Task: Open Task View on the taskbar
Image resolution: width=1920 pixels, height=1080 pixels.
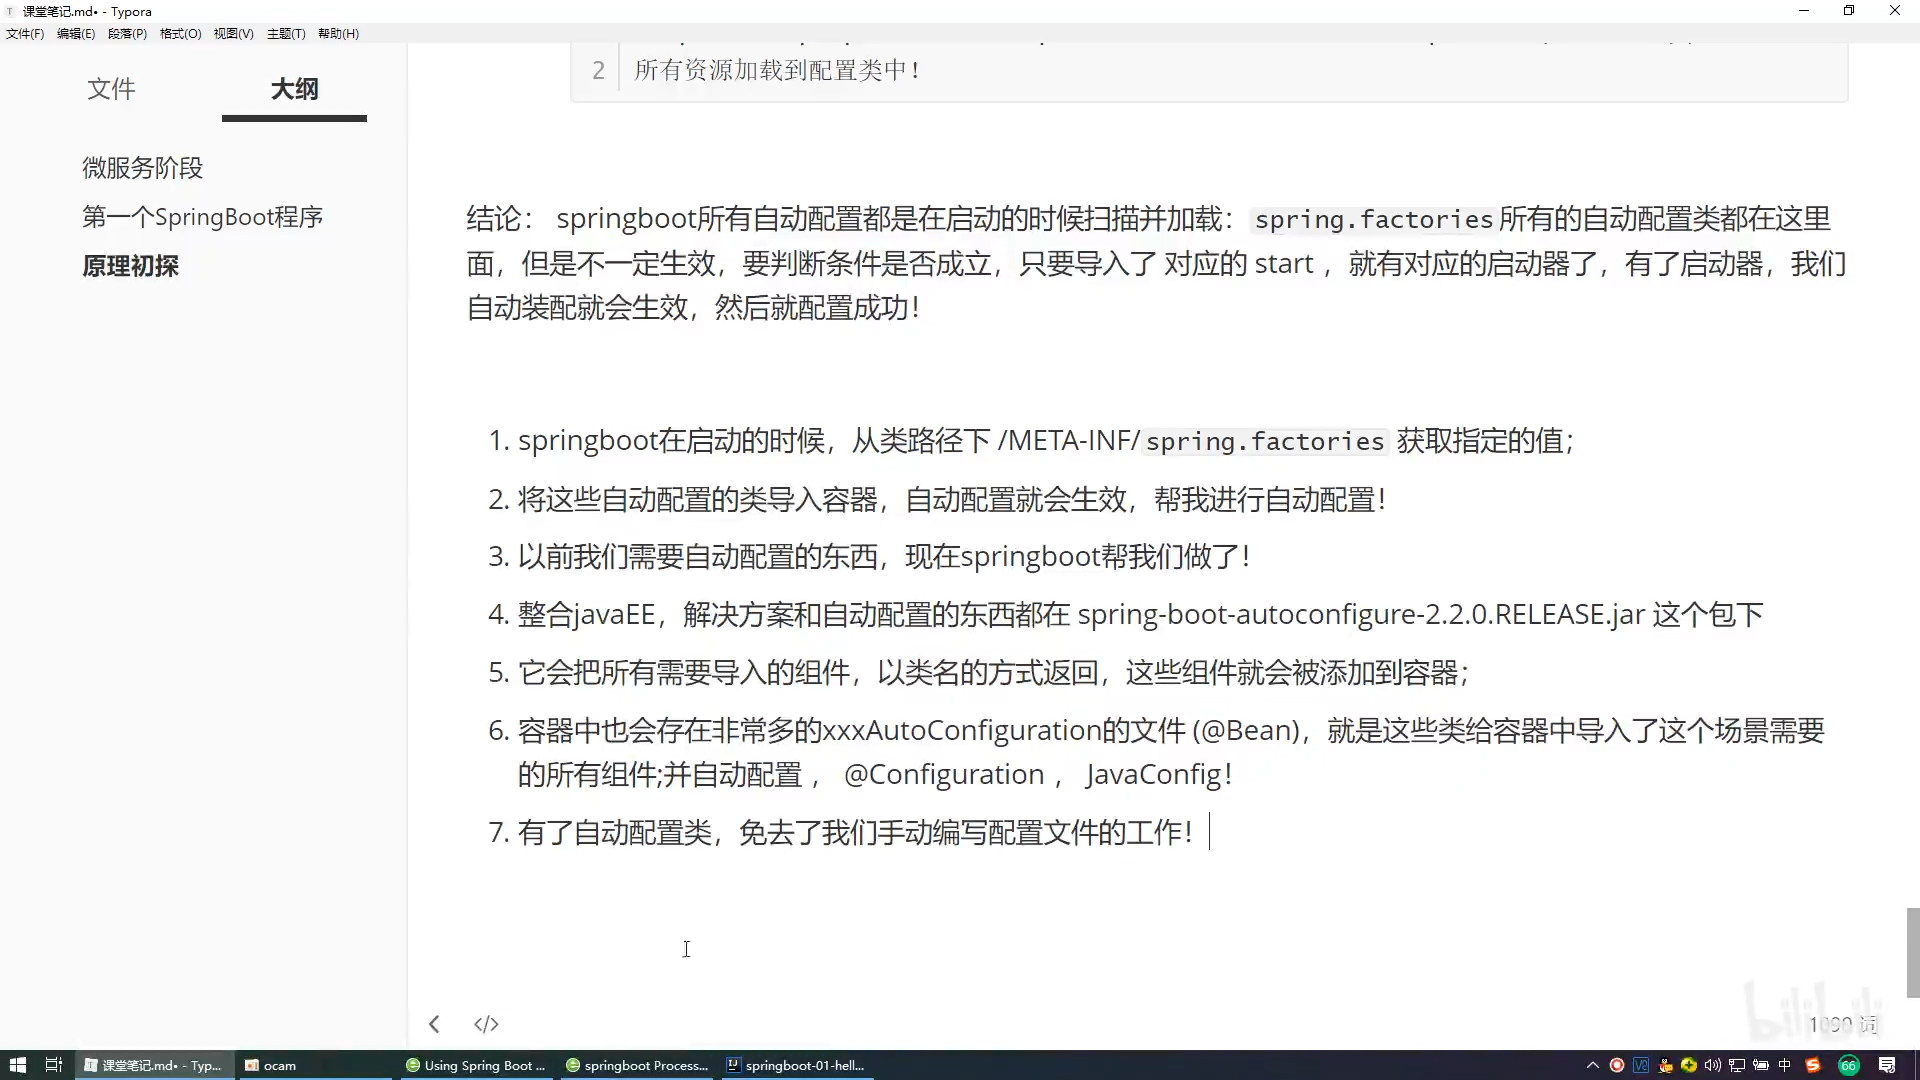Action: (x=54, y=1065)
